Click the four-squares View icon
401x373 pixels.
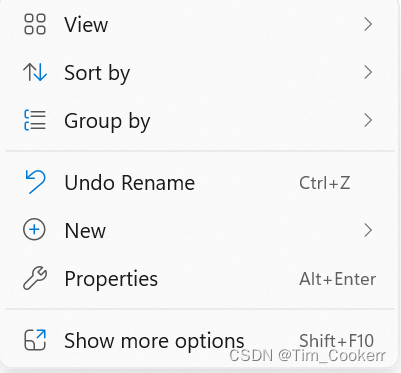(x=35, y=24)
